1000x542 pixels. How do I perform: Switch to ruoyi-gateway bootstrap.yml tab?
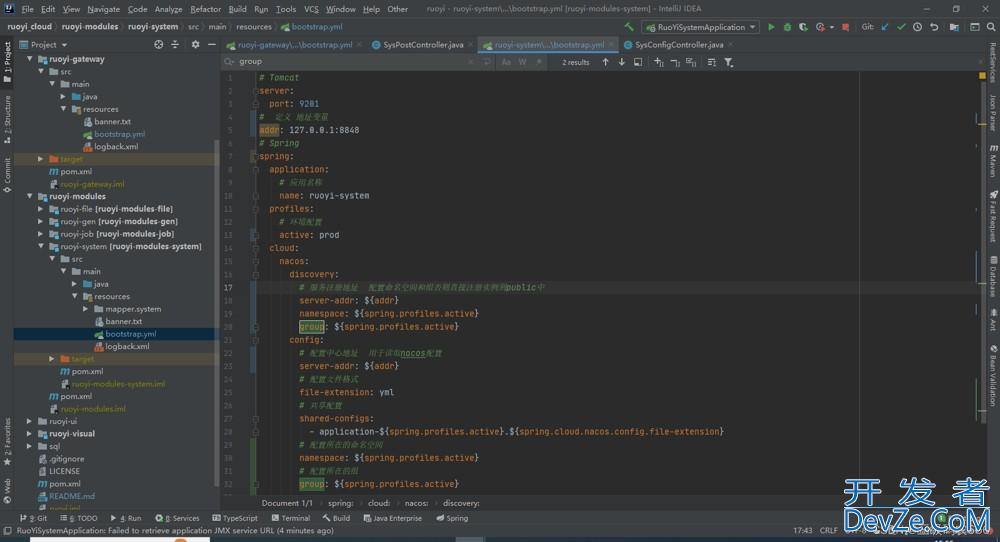pyautogui.click(x=294, y=45)
